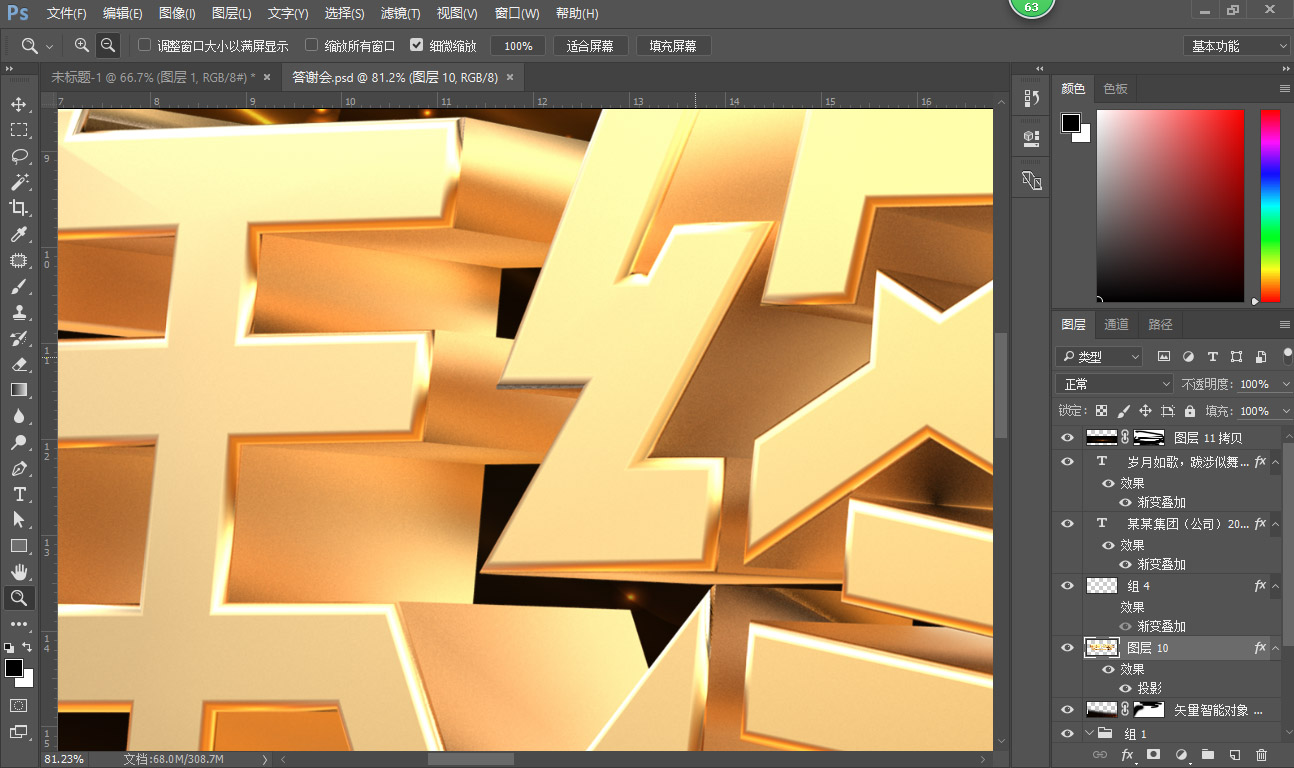Click the 适合屏幕 button
1294x768 pixels.
point(590,46)
